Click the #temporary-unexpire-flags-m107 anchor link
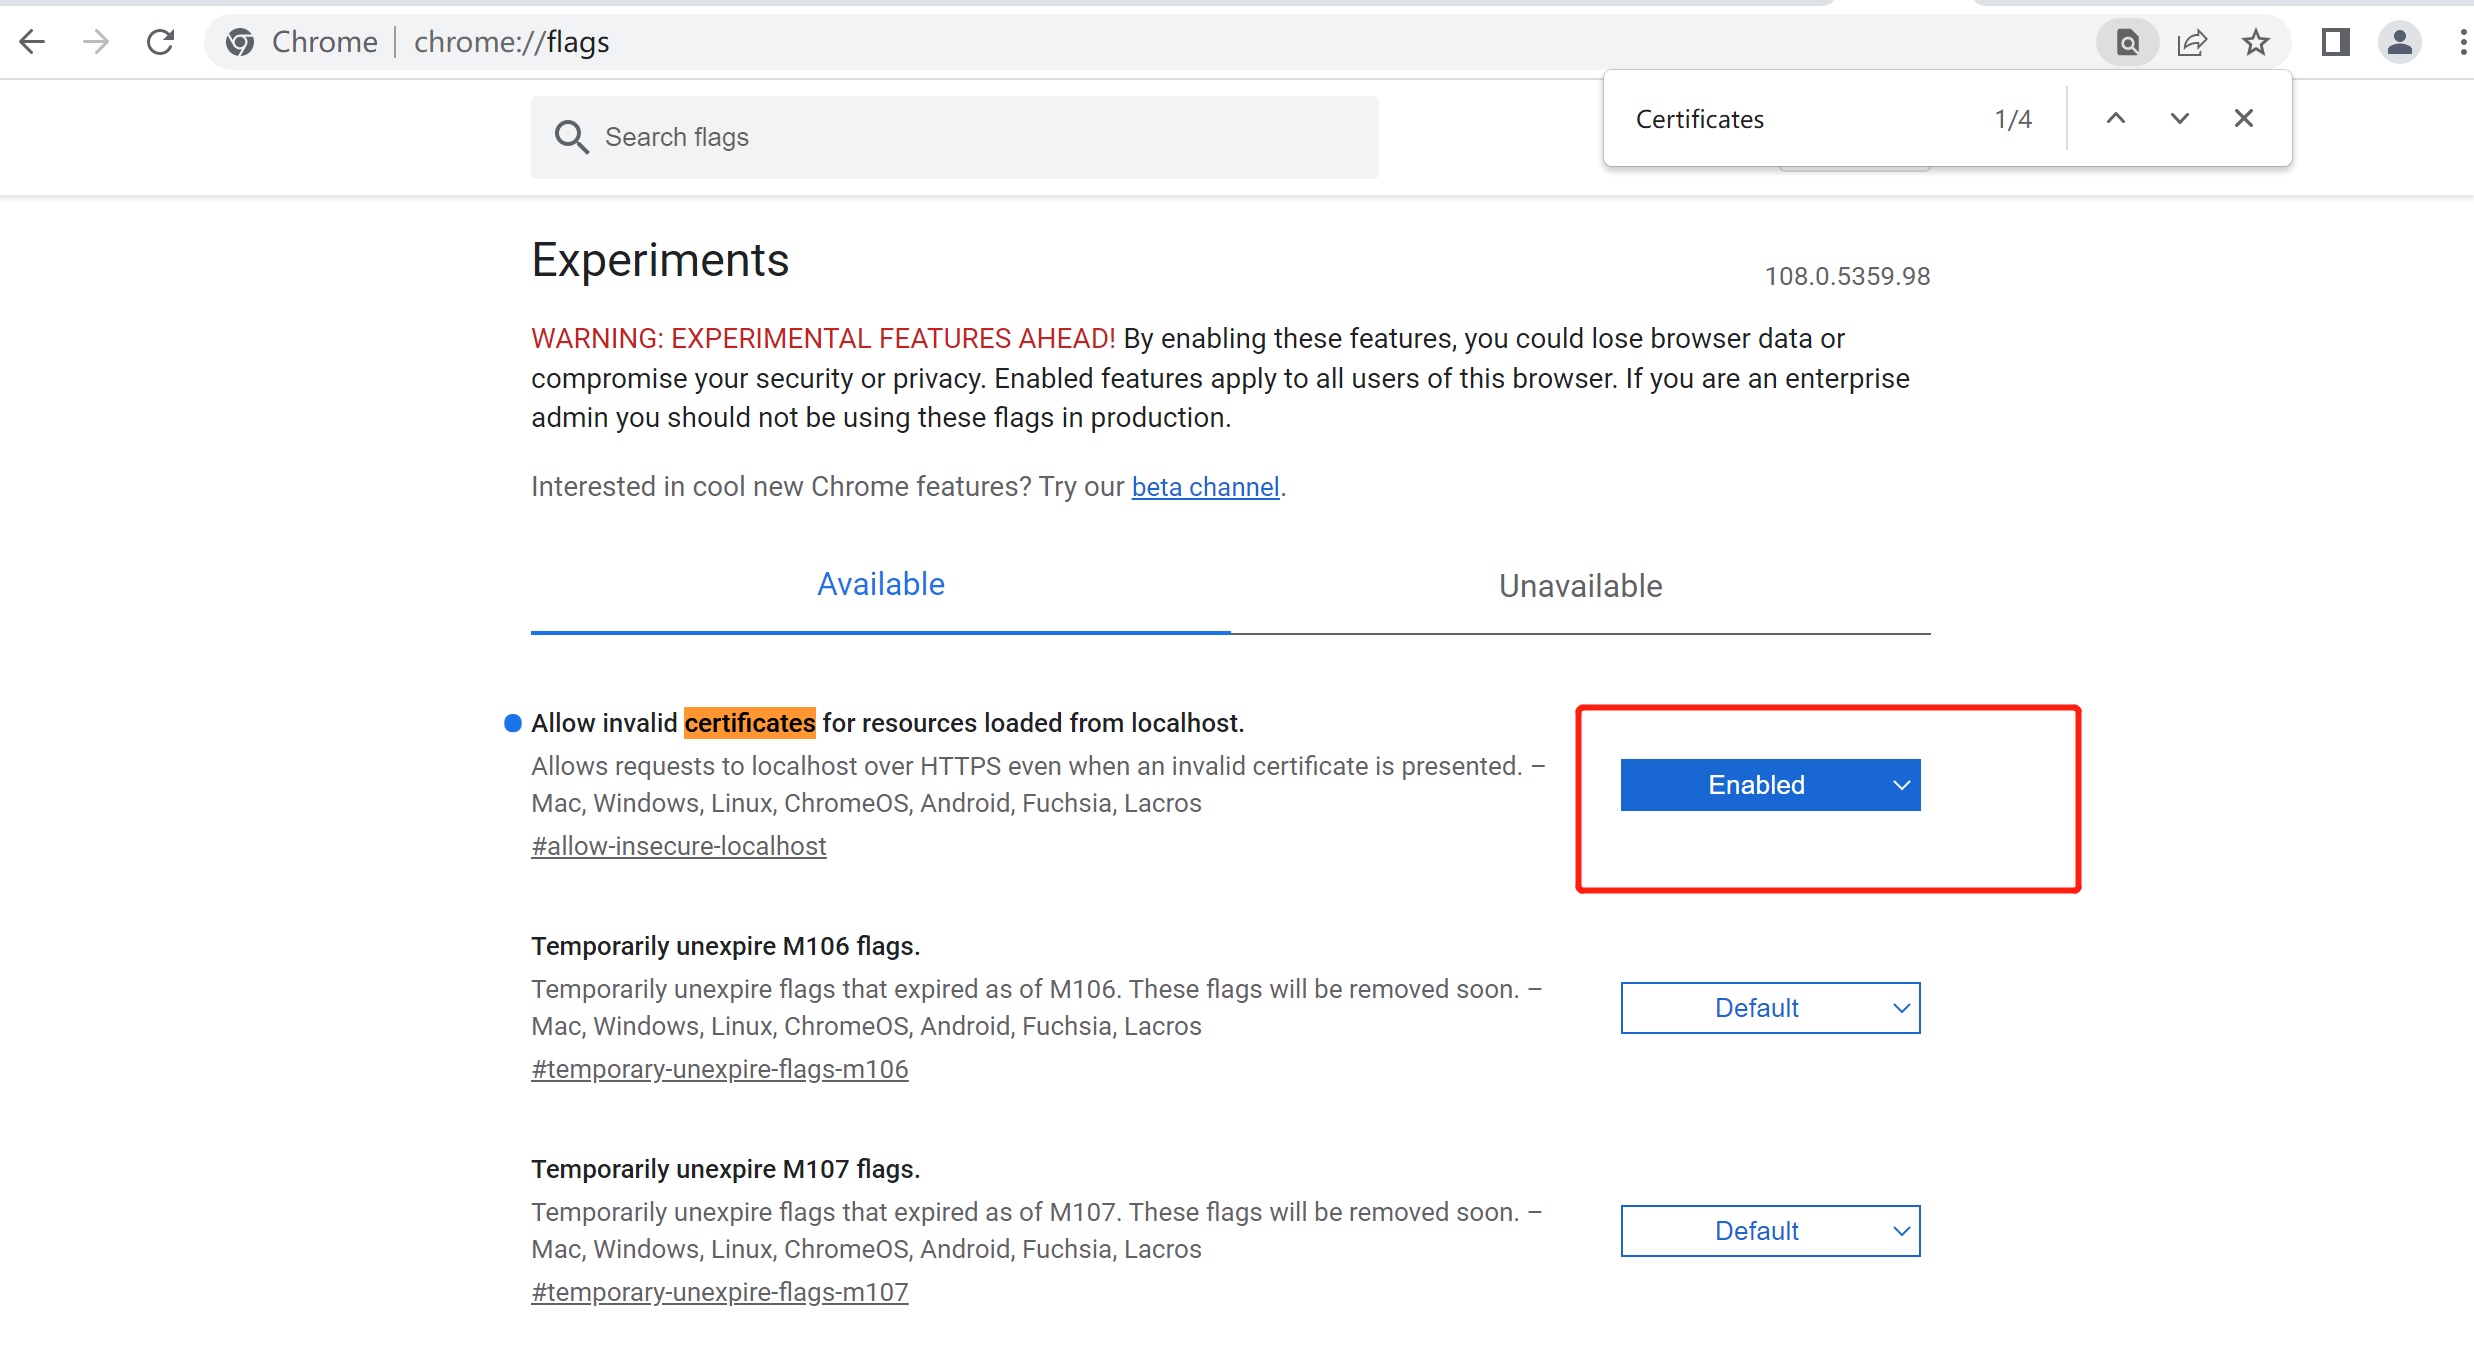The width and height of the screenshot is (2474, 1357). [719, 1292]
